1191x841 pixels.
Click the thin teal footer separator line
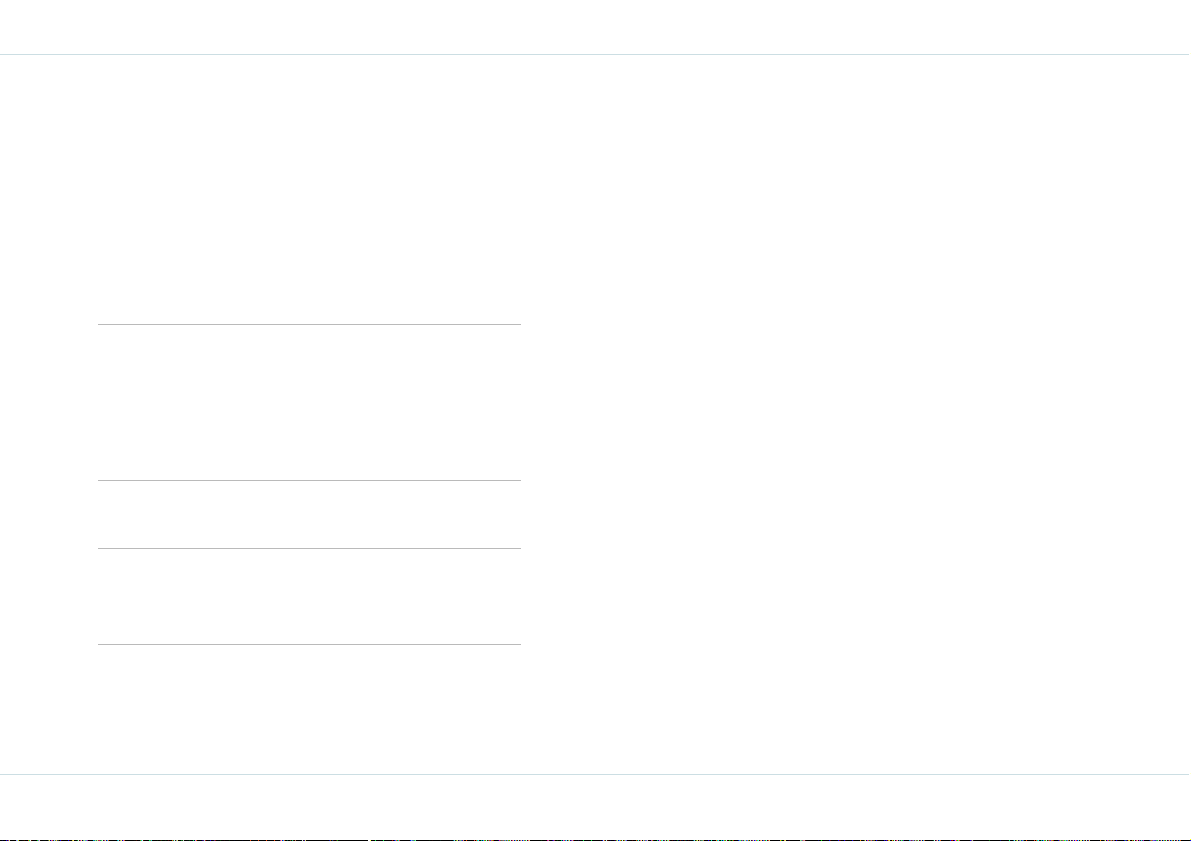[x=596, y=774]
